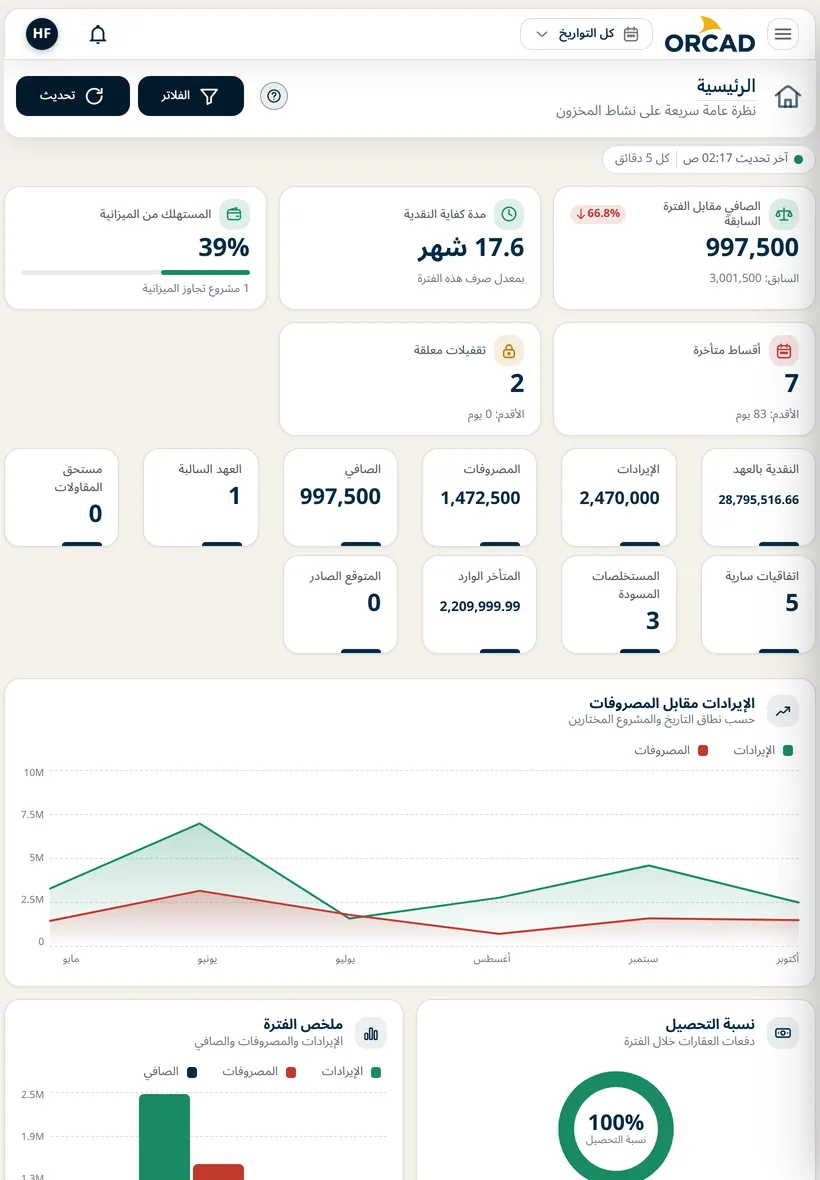820x1180 pixels.
Task: Click the trend arrow icon on الإيرادات مقابل المصروفات chart
Action: pos(783,710)
